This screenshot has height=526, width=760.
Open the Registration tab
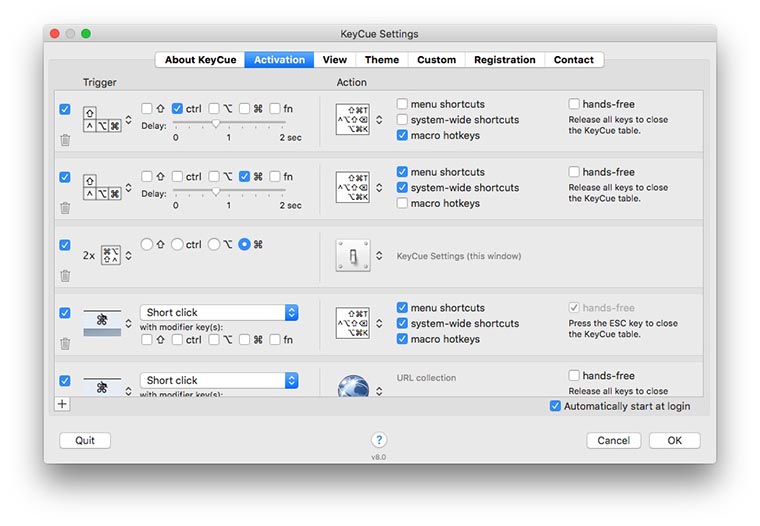point(505,60)
